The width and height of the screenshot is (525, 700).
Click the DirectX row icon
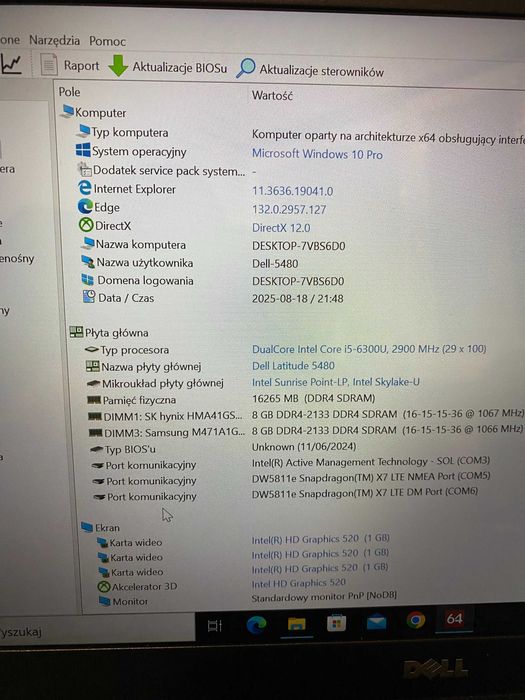pyautogui.click(x=86, y=225)
